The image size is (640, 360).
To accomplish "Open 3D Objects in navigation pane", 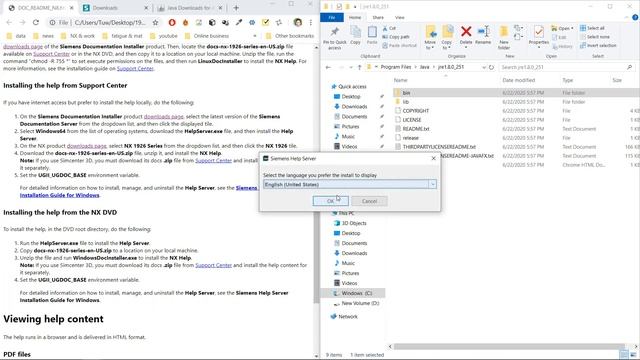I will [x=353, y=223].
